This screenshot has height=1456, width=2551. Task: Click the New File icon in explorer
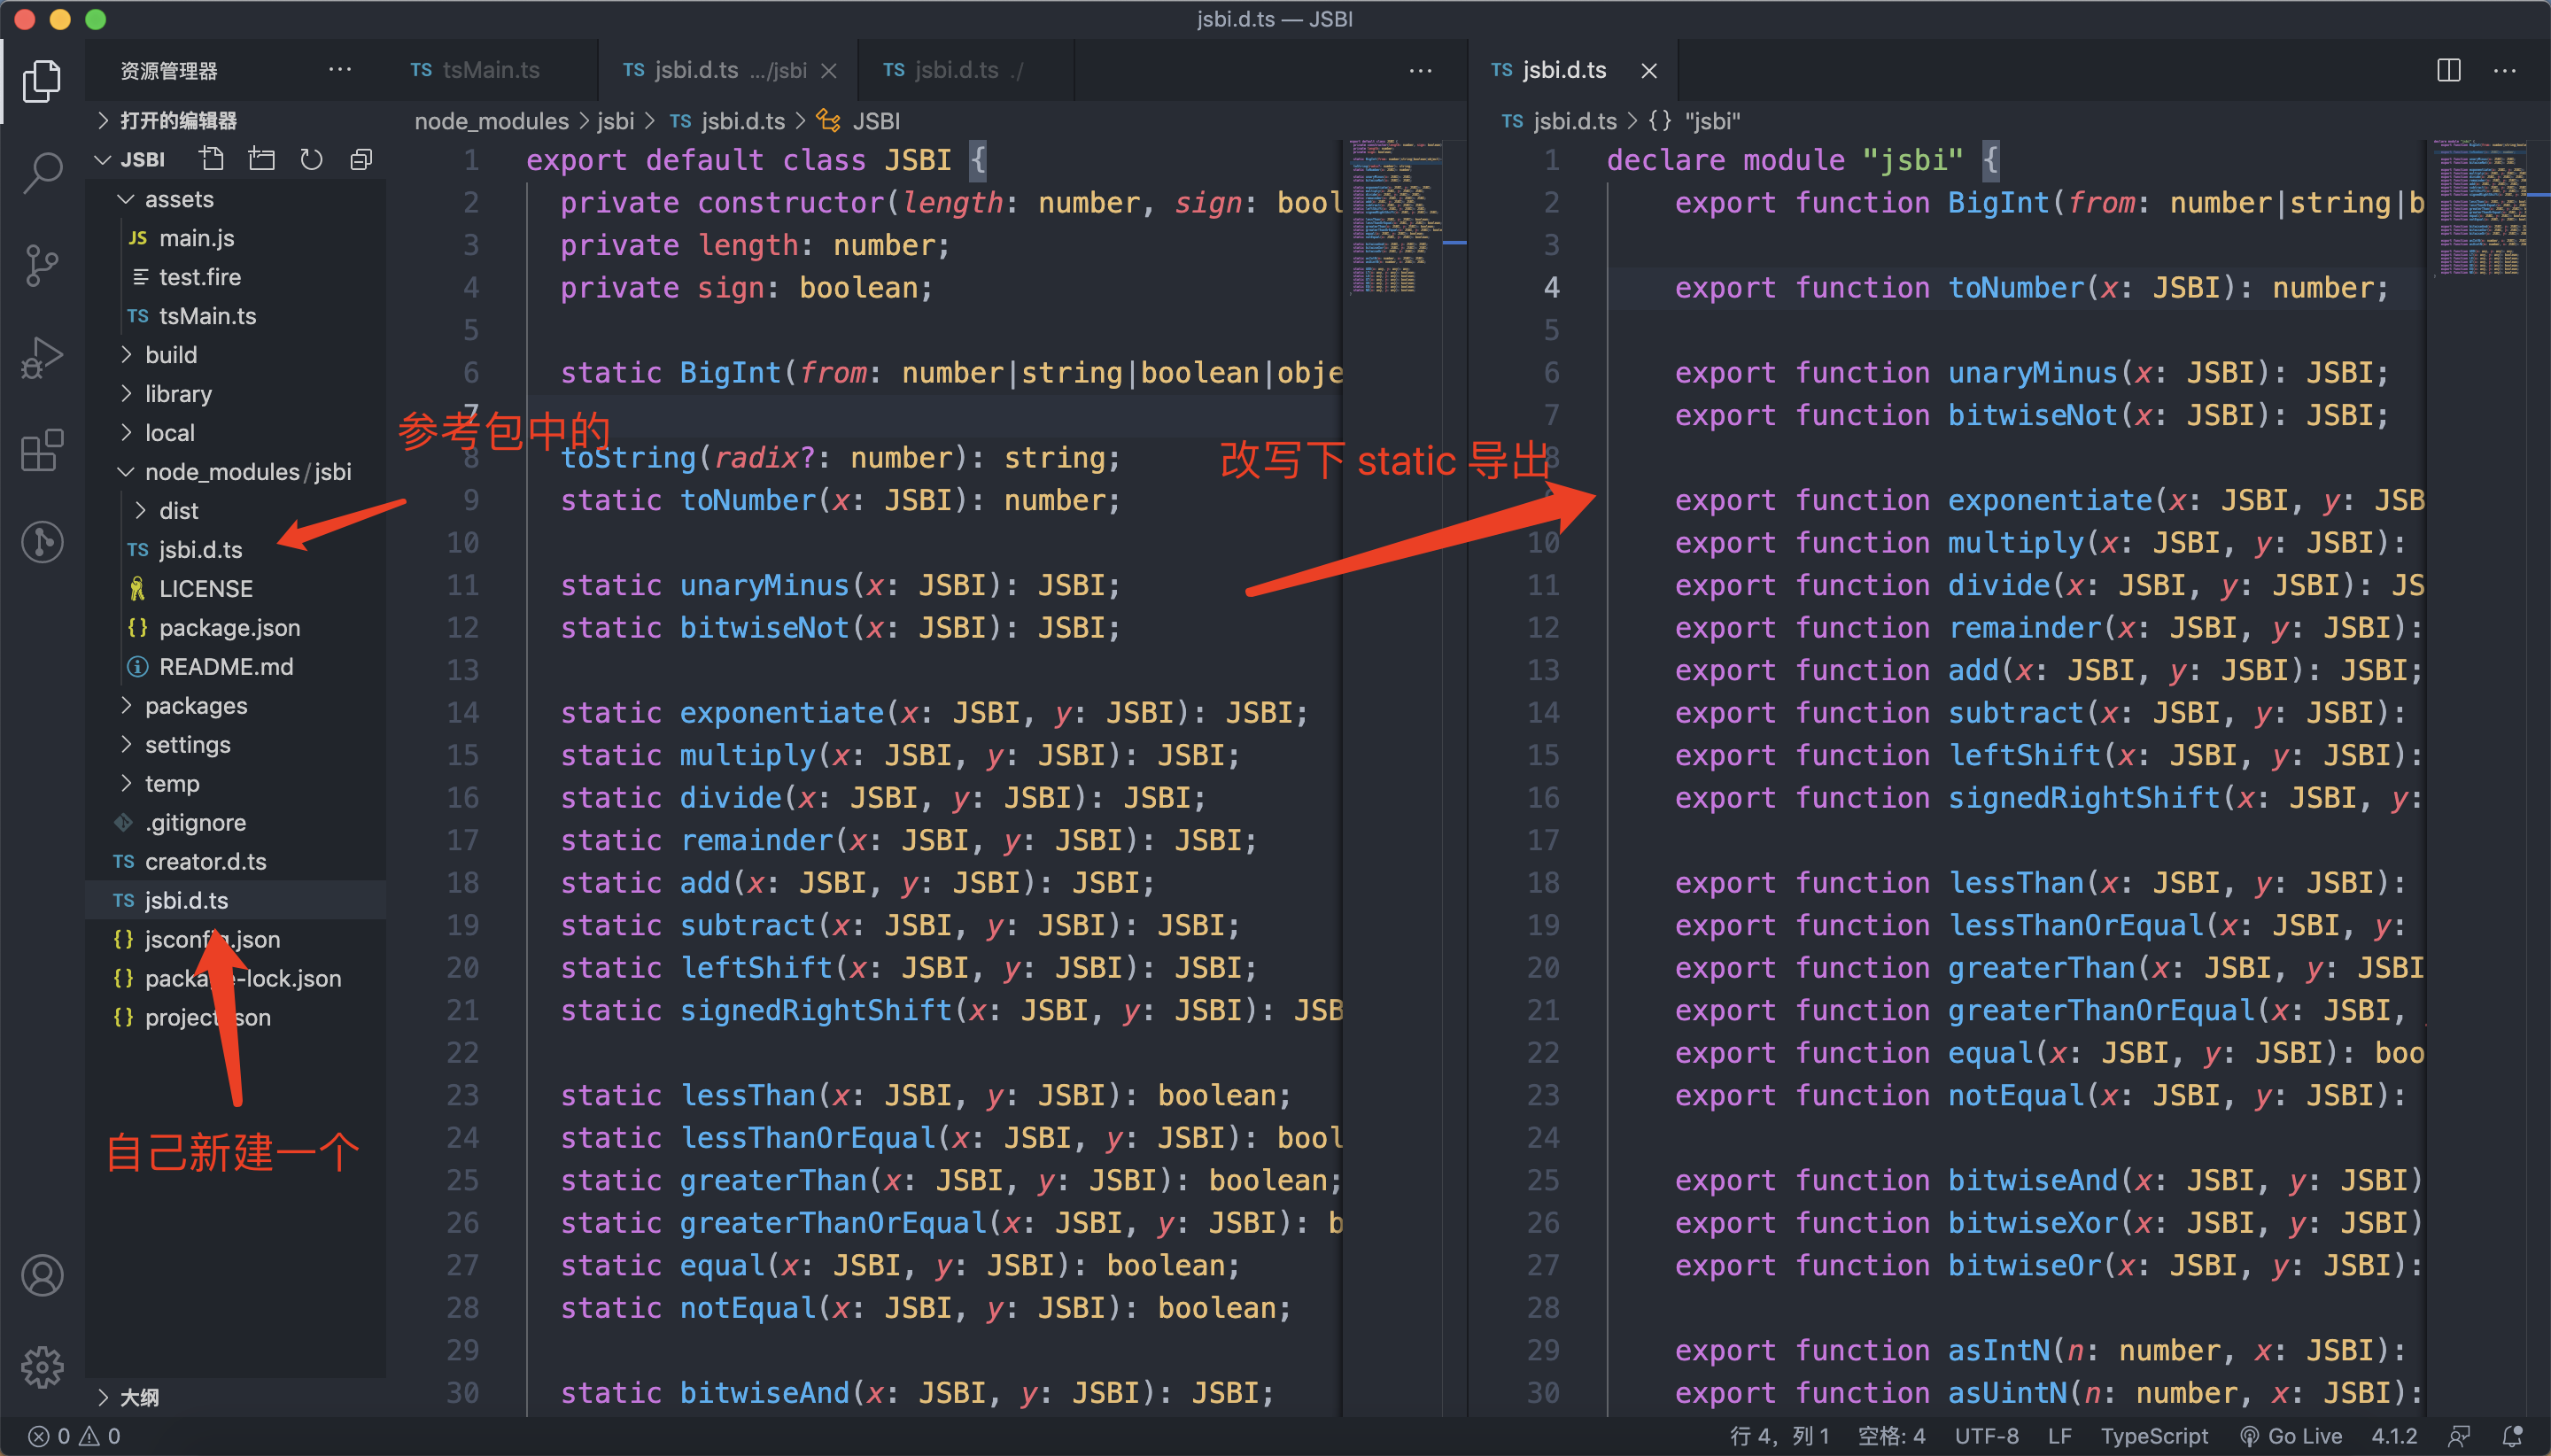(x=211, y=159)
